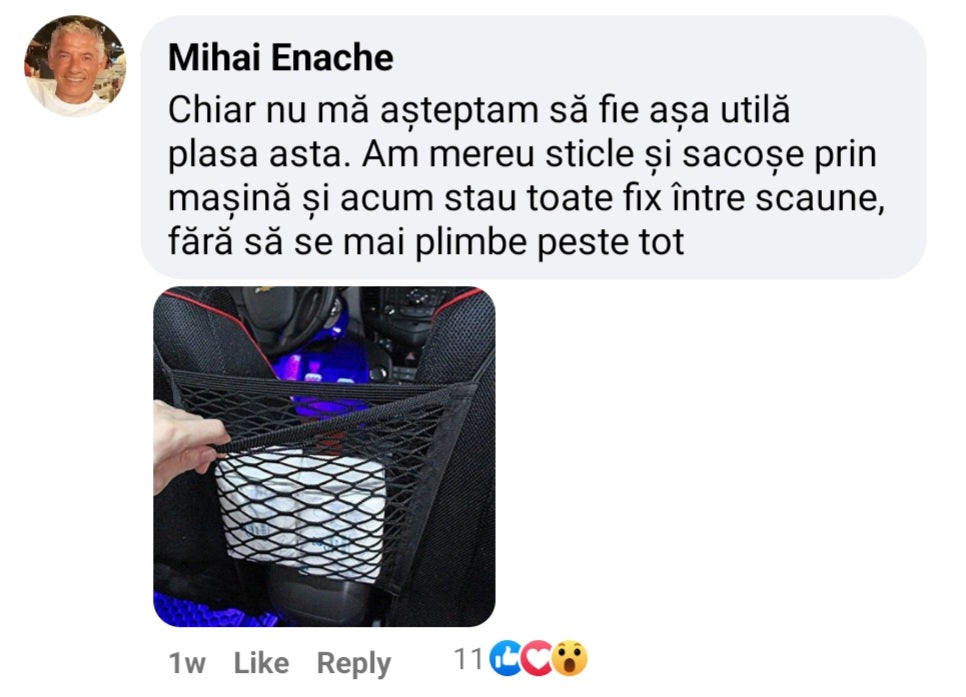Viewport: 966px width, 697px height.
Task: Open Mihai Enache's profile avatar
Action: coord(75,65)
